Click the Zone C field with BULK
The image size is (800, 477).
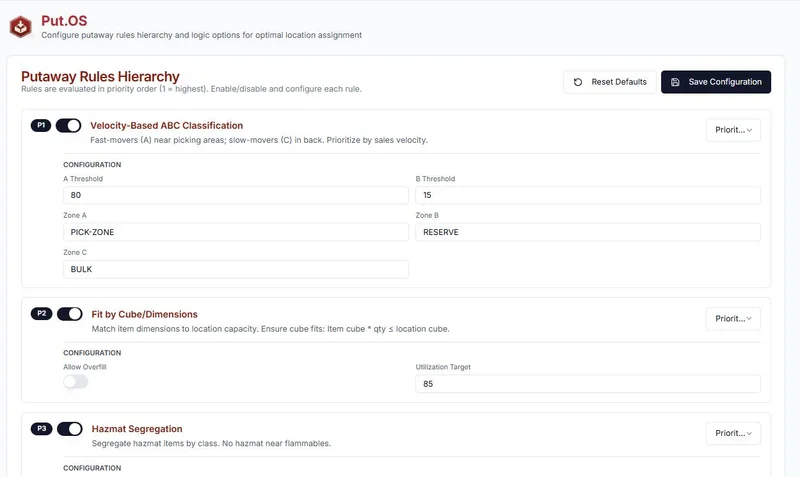[x=236, y=269]
